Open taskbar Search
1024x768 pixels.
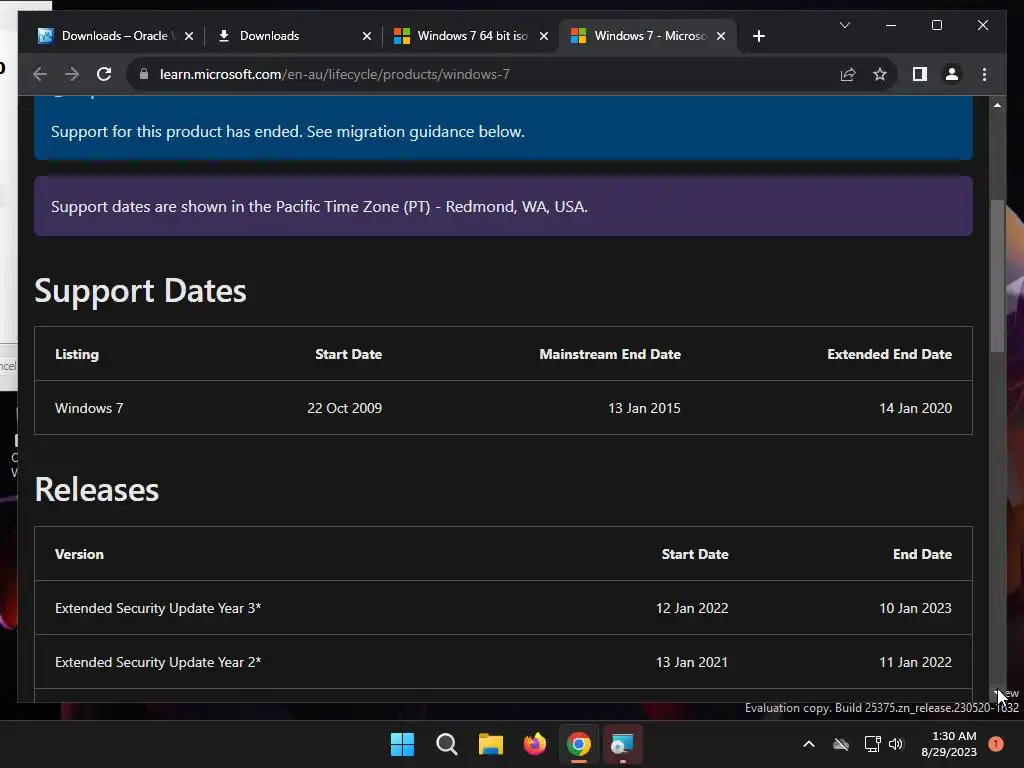pyautogui.click(x=447, y=744)
